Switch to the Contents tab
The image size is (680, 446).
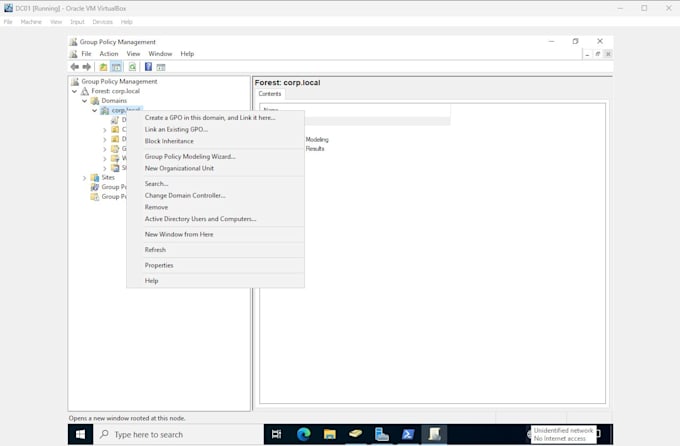point(270,94)
